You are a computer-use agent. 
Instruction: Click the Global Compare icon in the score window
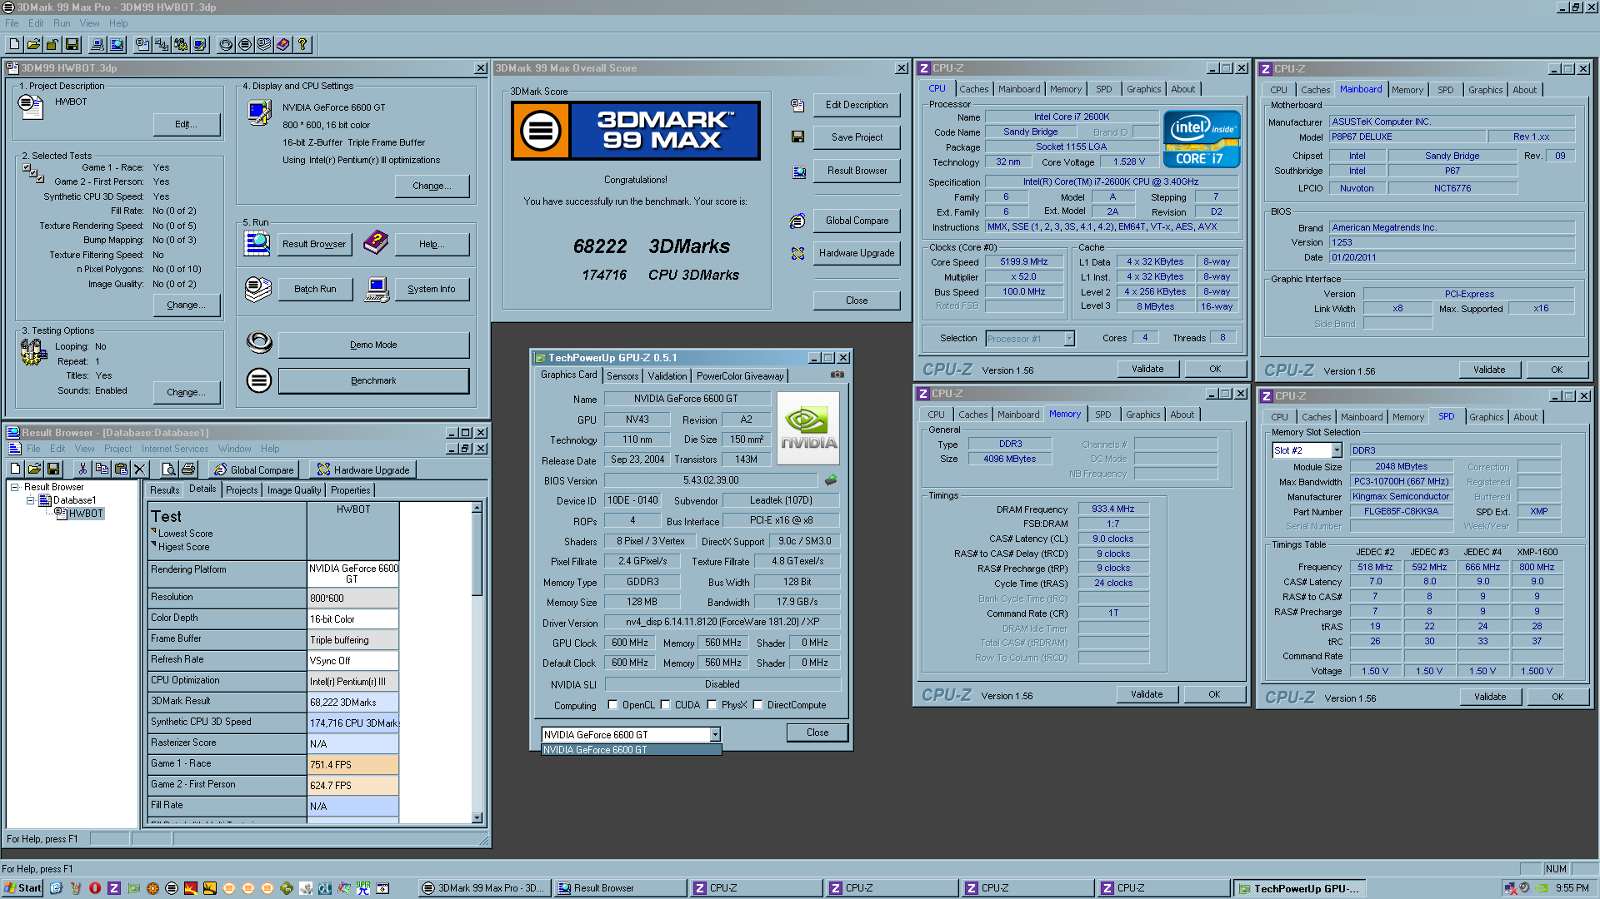(x=797, y=221)
